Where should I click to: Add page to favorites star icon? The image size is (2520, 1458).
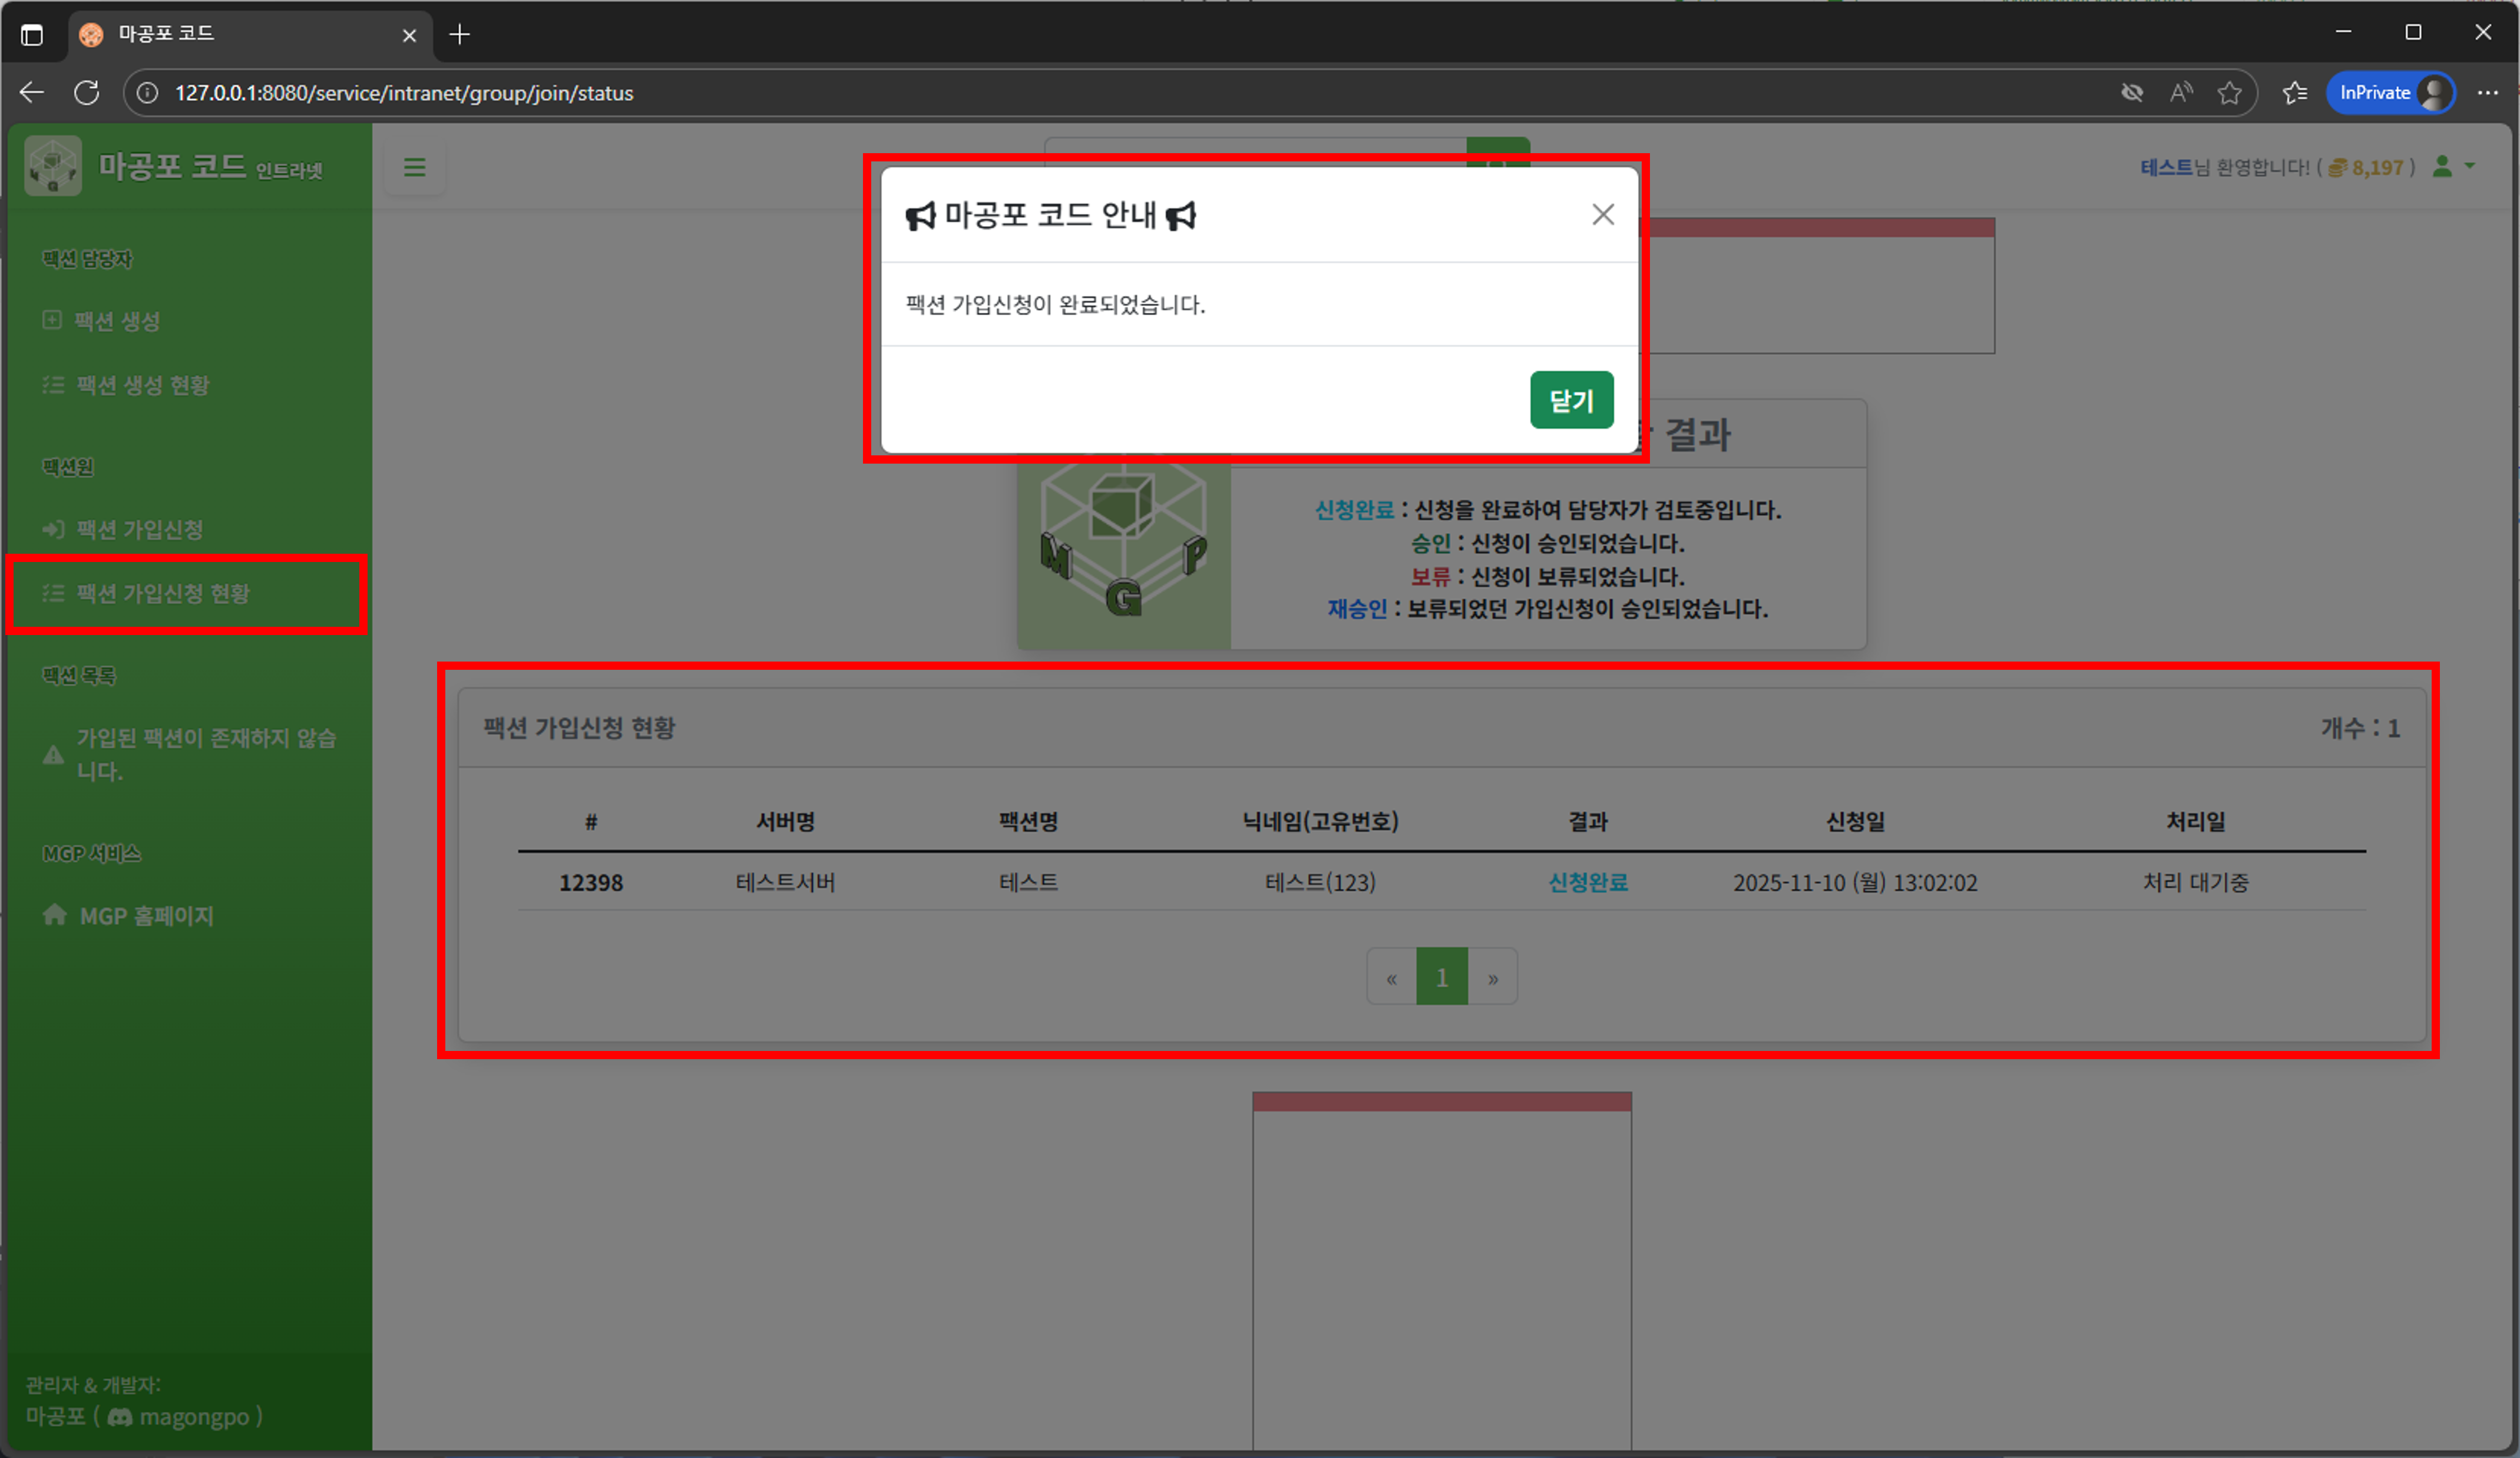(x=2229, y=93)
